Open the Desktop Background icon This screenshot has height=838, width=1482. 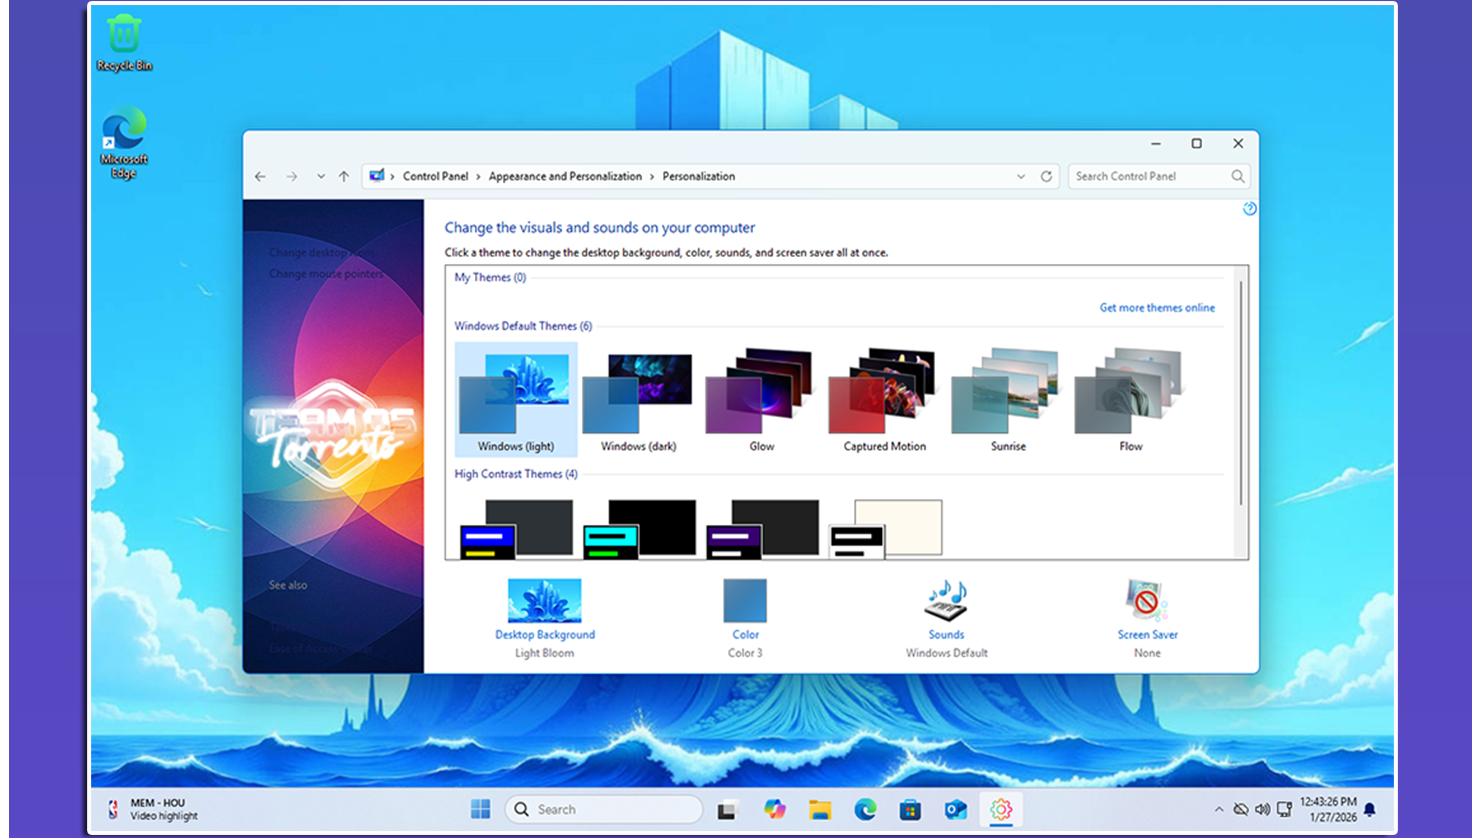(x=544, y=602)
